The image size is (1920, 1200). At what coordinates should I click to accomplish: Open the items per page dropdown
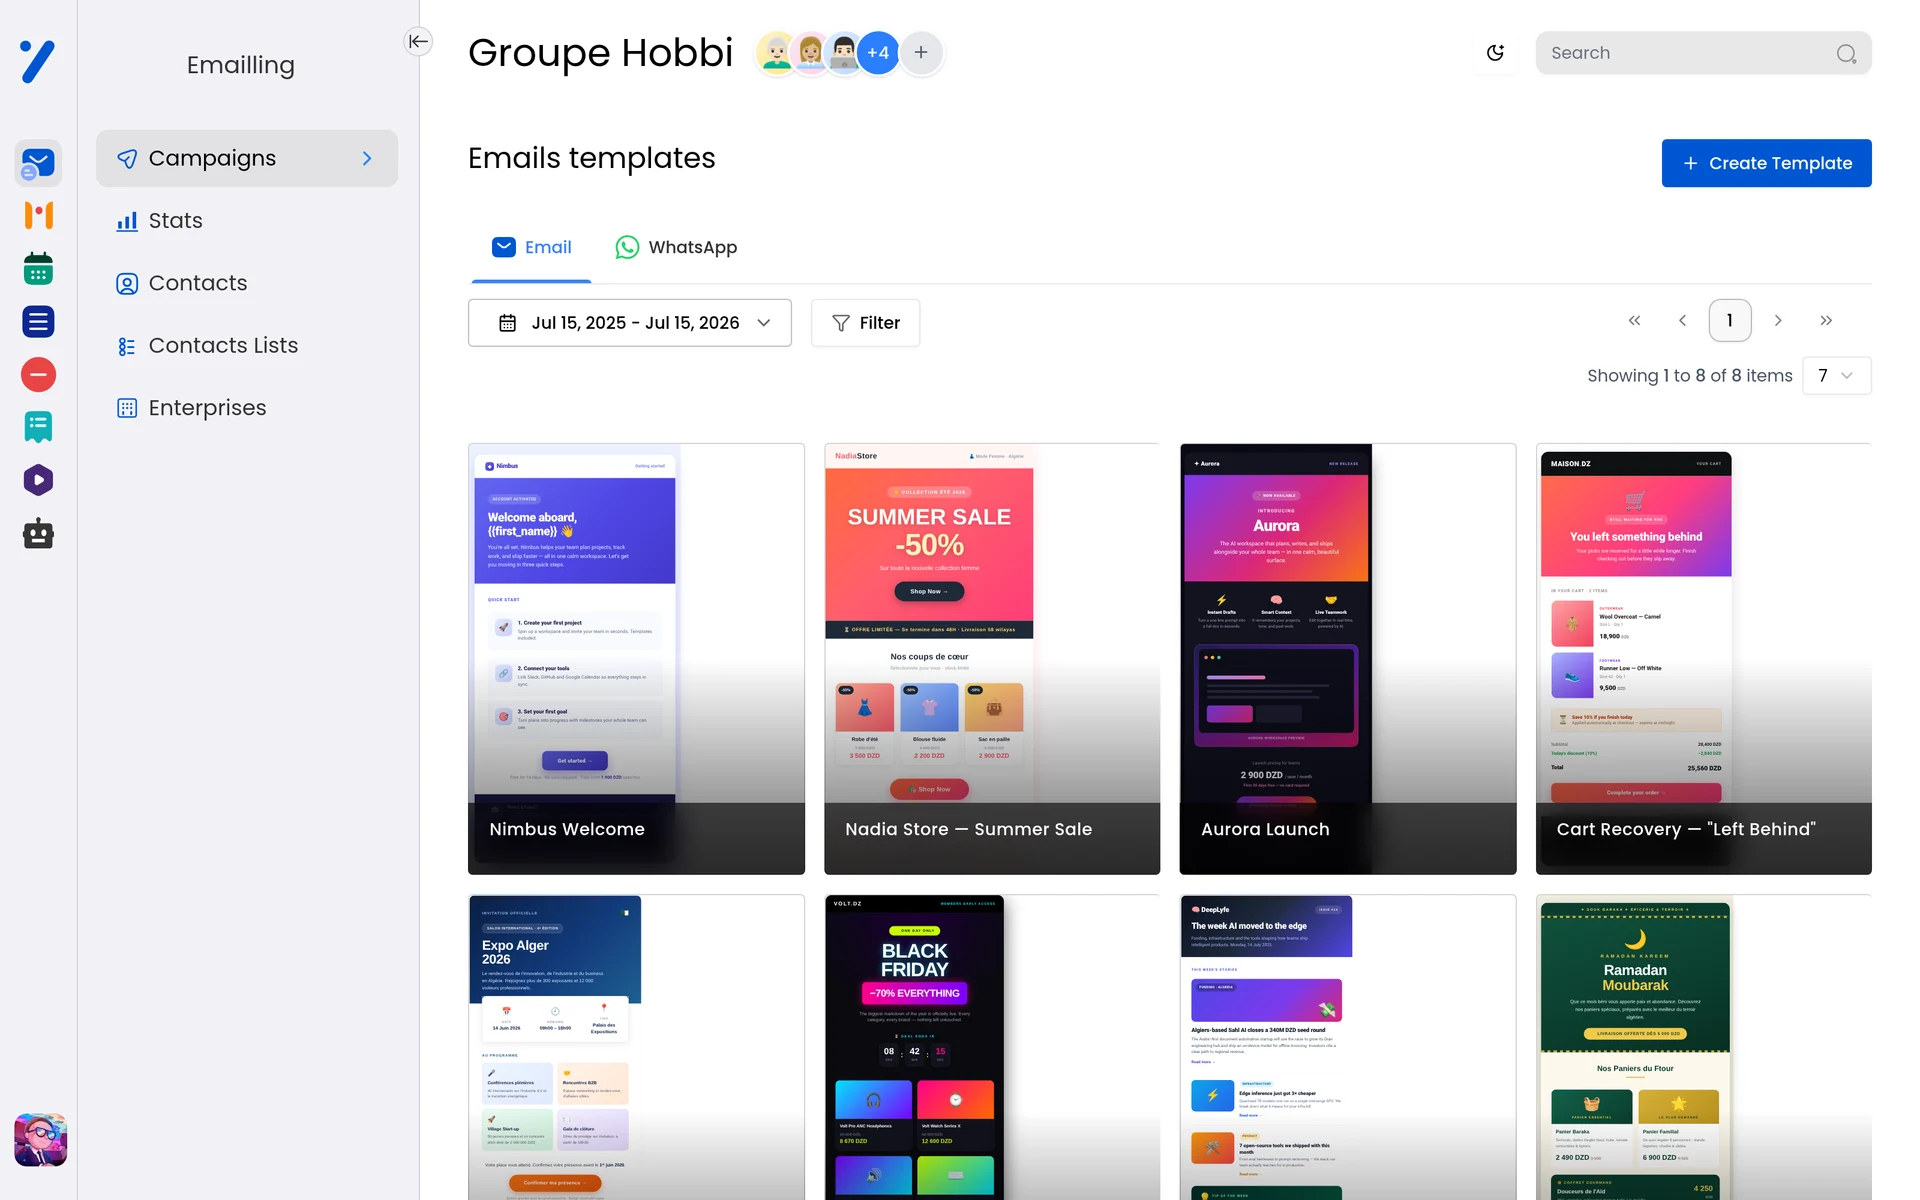pos(1836,376)
